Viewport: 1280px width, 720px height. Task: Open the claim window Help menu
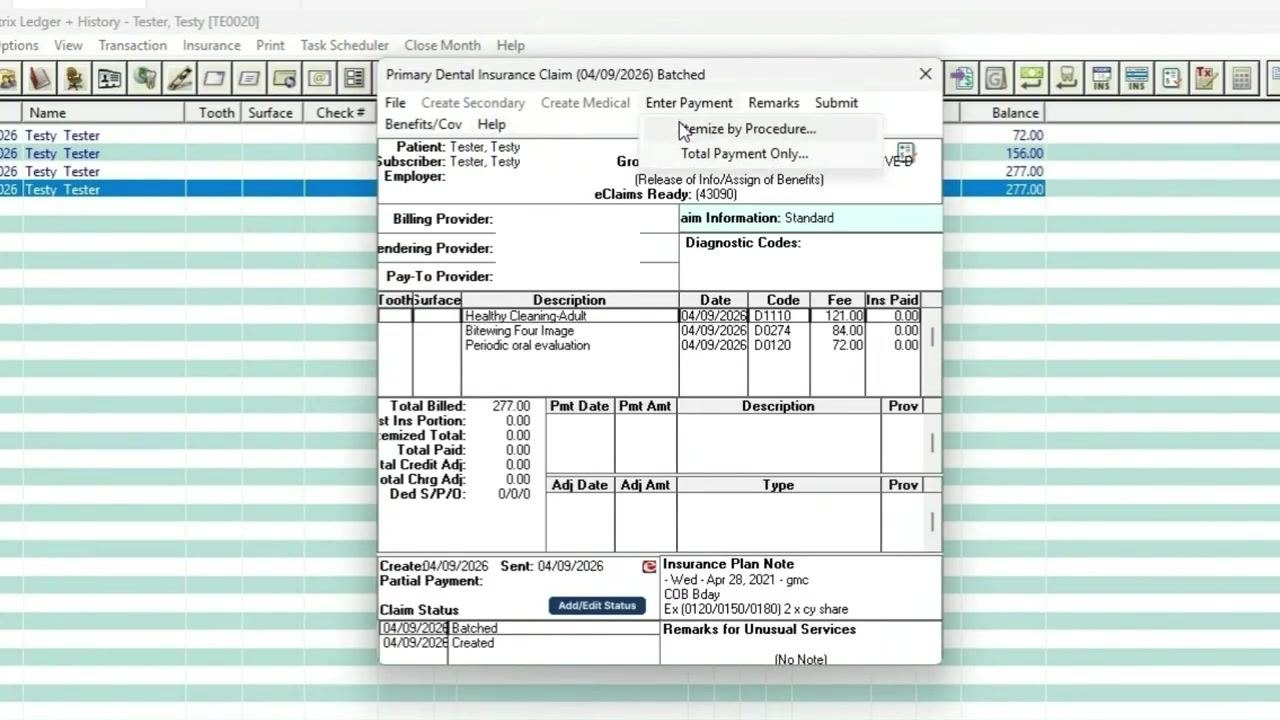(491, 125)
